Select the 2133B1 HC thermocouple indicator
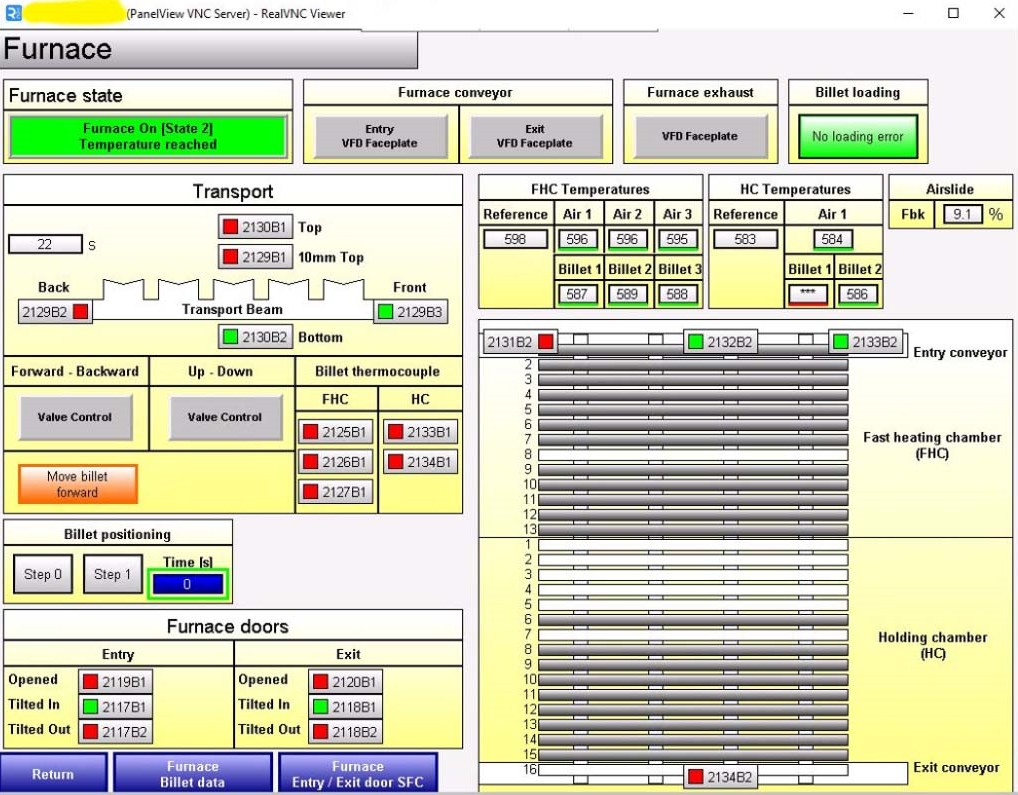Viewport: 1018px width, 795px height. coord(420,432)
